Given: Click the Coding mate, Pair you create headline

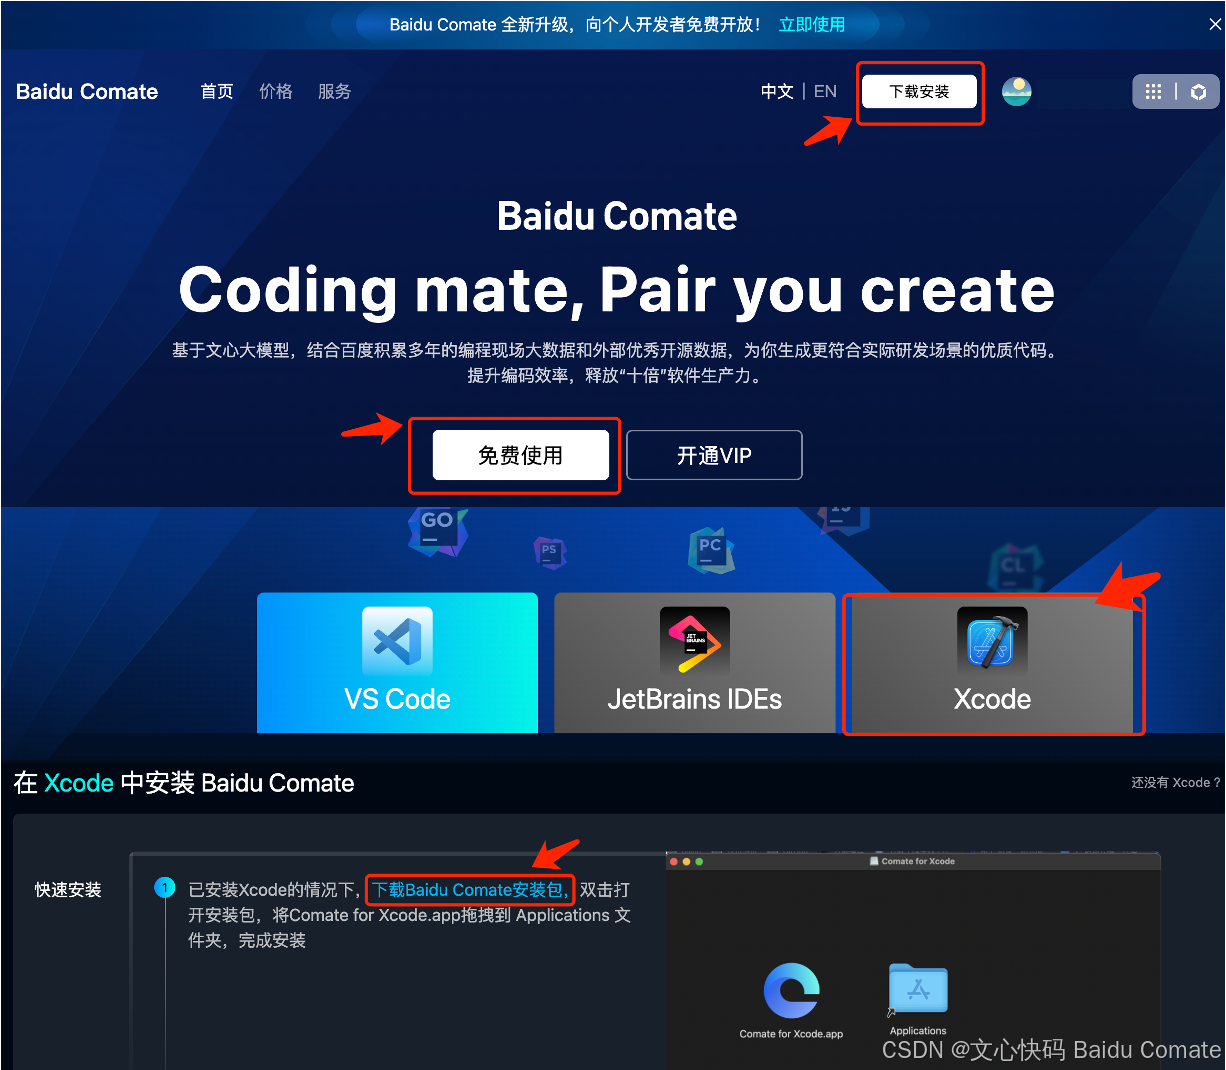Looking at the screenshot, I should click(616, 291).
